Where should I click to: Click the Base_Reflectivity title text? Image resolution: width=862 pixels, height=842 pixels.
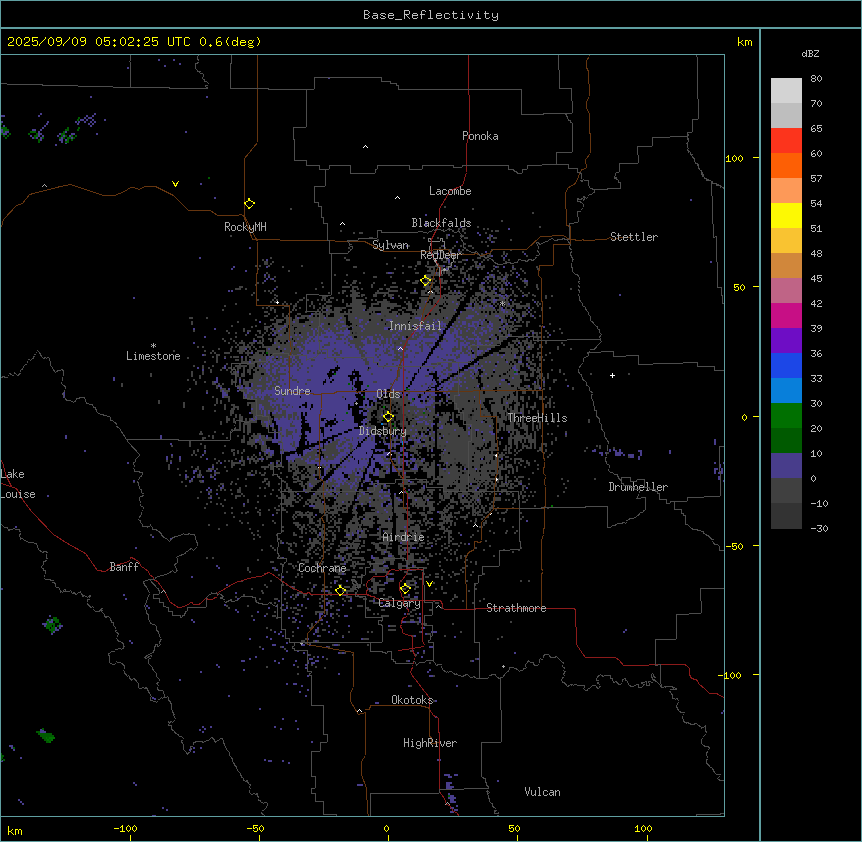[431, 15]
